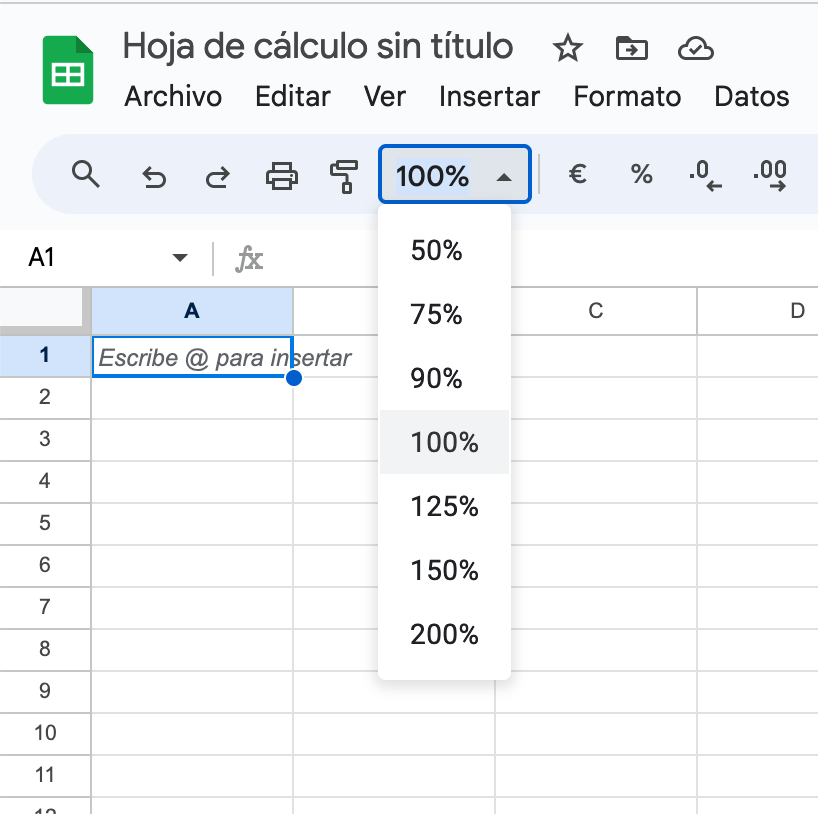Select column C header
This screenshot has width=818, height=814.
click(596, 311)
